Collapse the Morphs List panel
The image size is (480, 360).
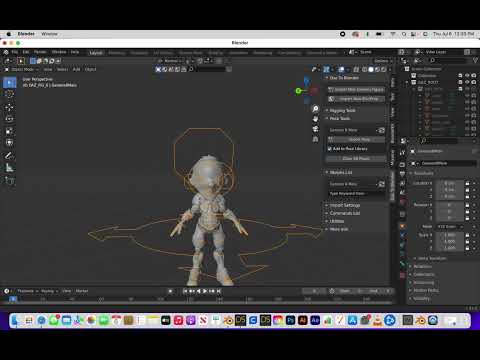pyautogui.click(x=341, y=172)
